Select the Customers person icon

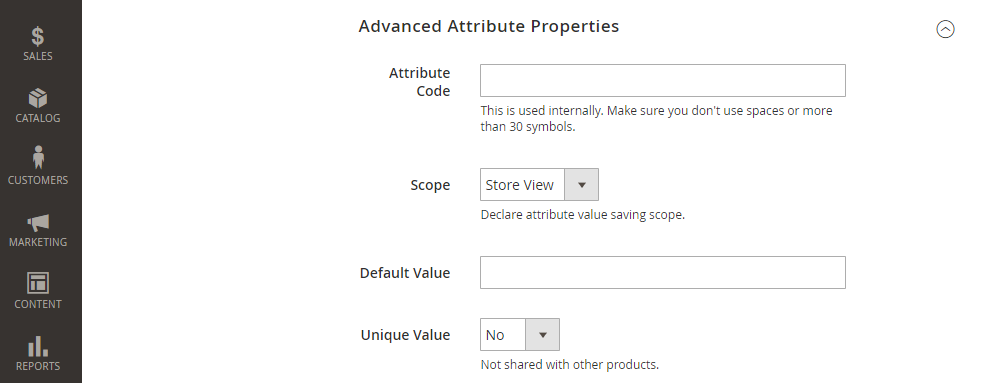tap(38, 157)
